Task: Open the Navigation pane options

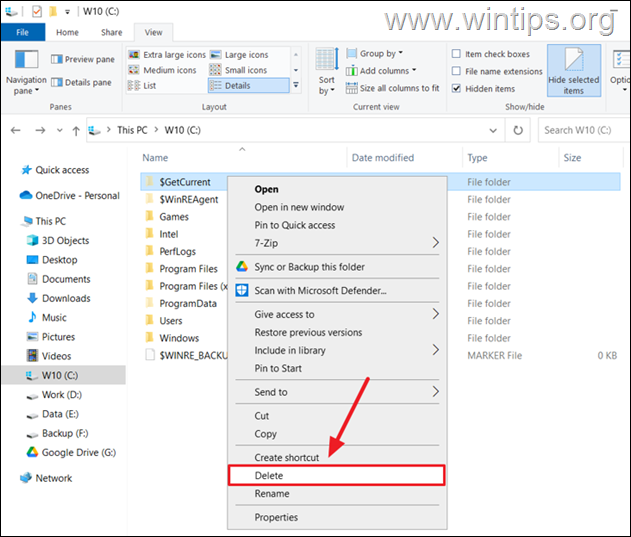Action: [x=26, y=72]
